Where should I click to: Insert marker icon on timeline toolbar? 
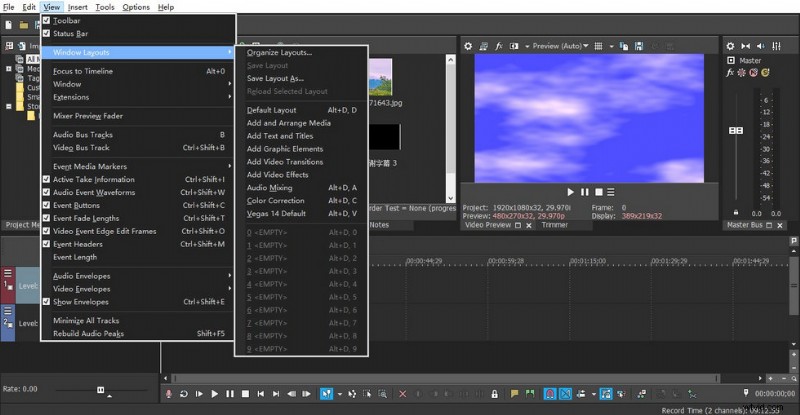[x=514, y=394]
